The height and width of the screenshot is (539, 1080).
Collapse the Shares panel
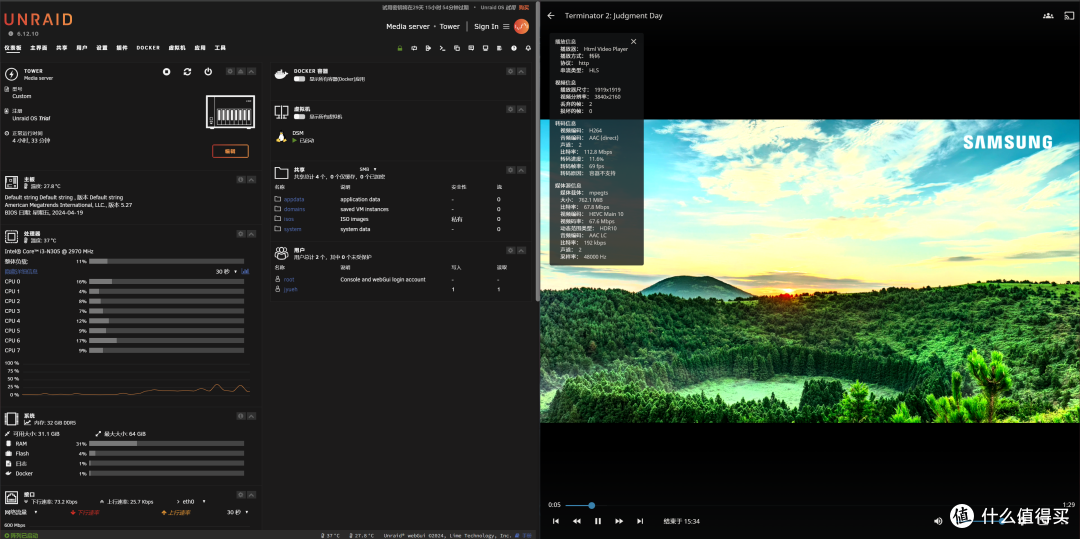(x=521, y=169)
